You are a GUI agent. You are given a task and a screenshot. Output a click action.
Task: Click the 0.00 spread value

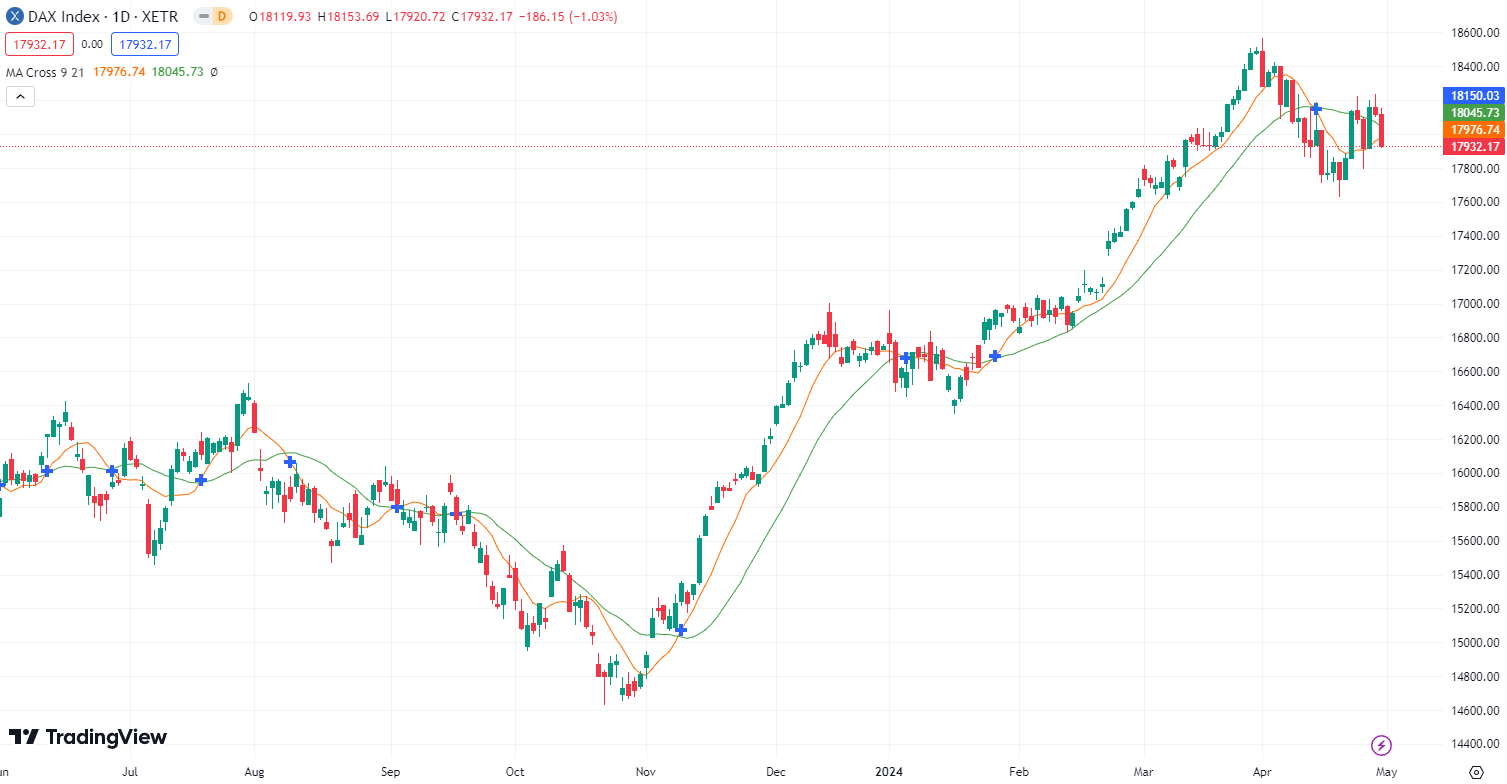coord(92,44)
